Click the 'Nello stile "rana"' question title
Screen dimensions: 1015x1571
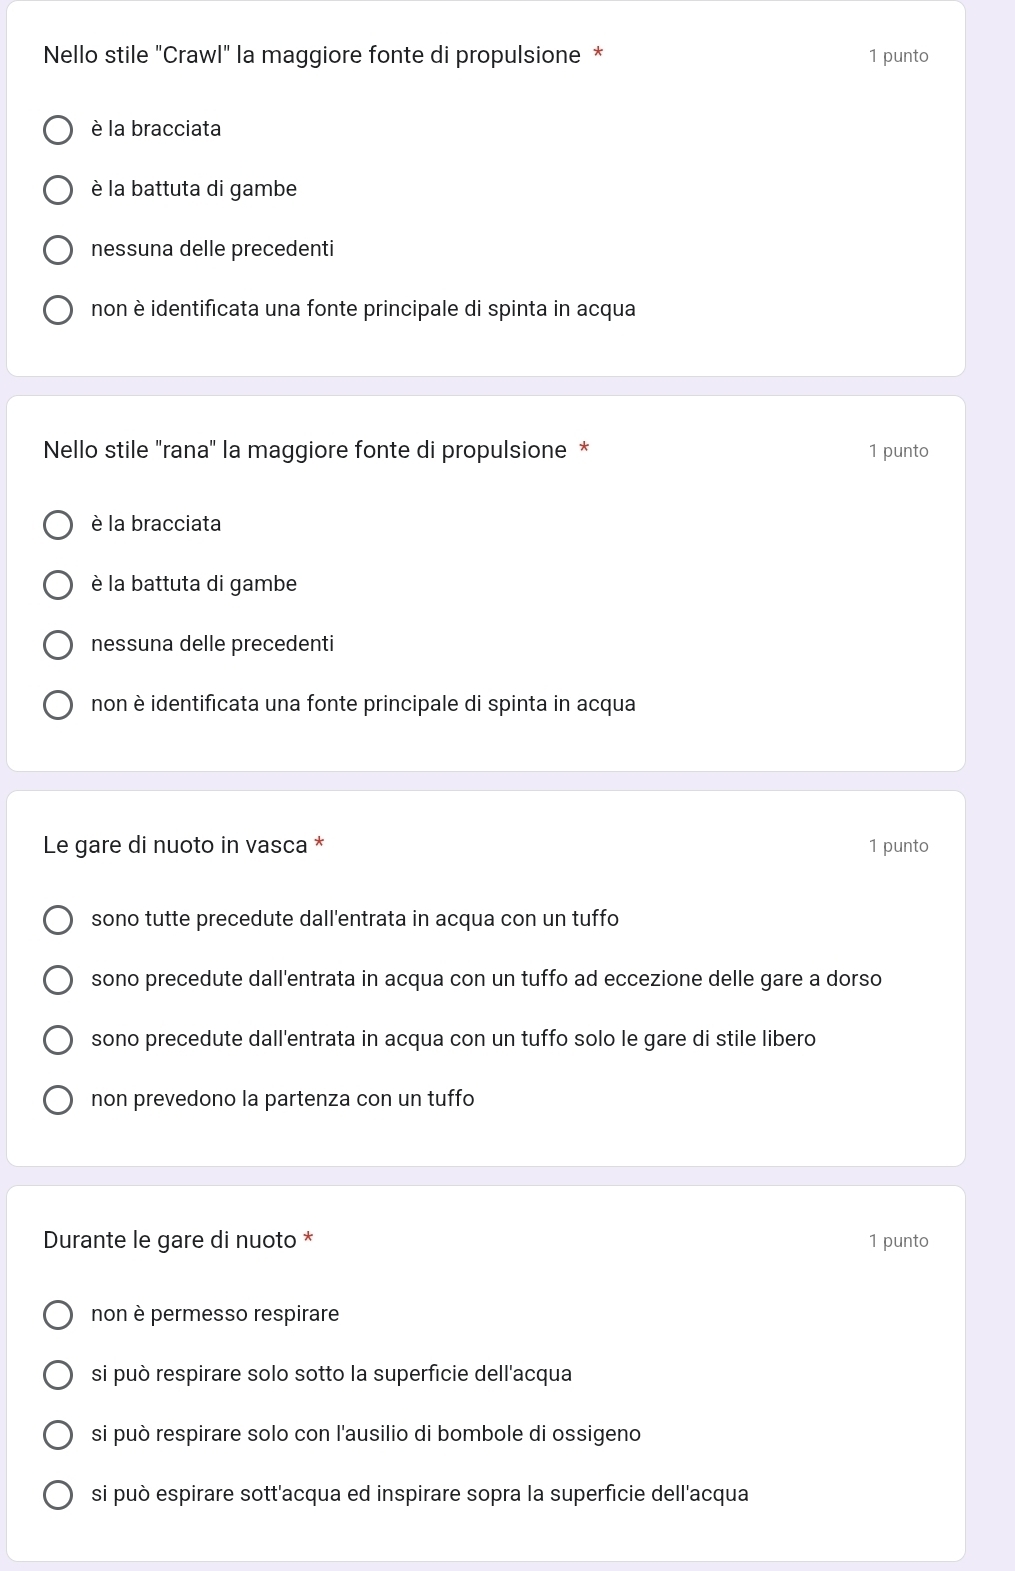[x=305, y=450]
